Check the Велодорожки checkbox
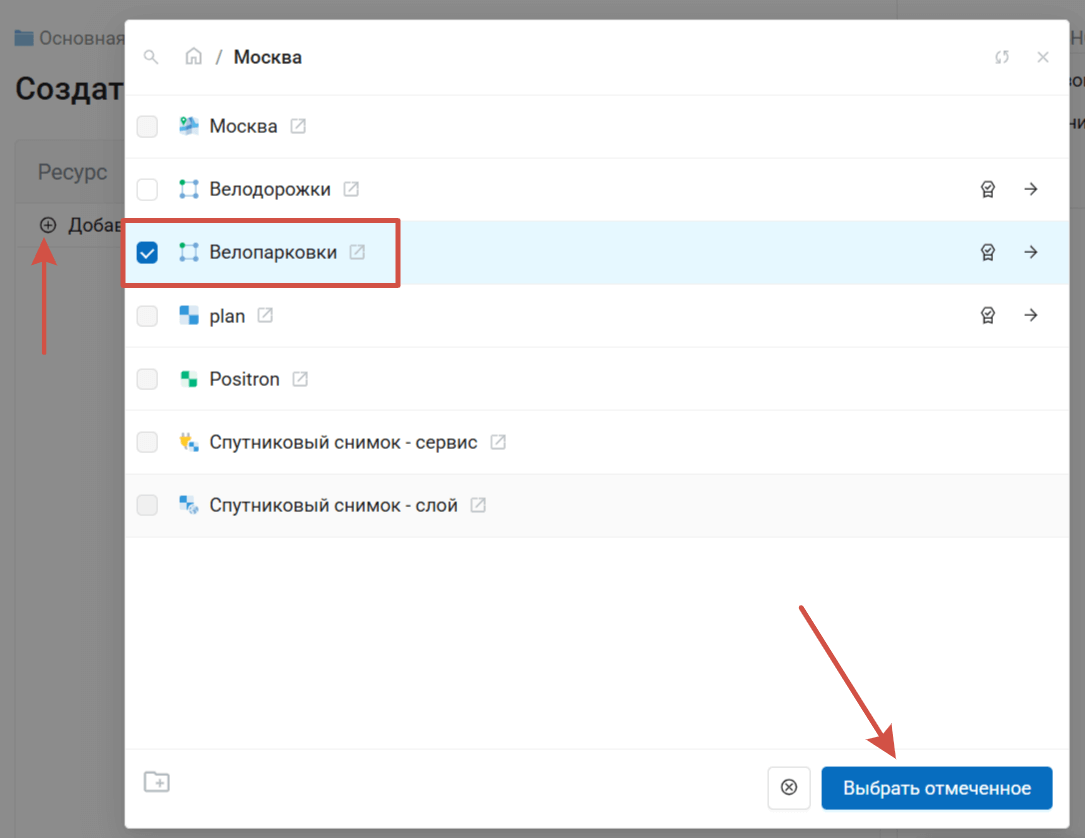The width and height of the screenshot is (1085, 838). [x=147, y=189]
